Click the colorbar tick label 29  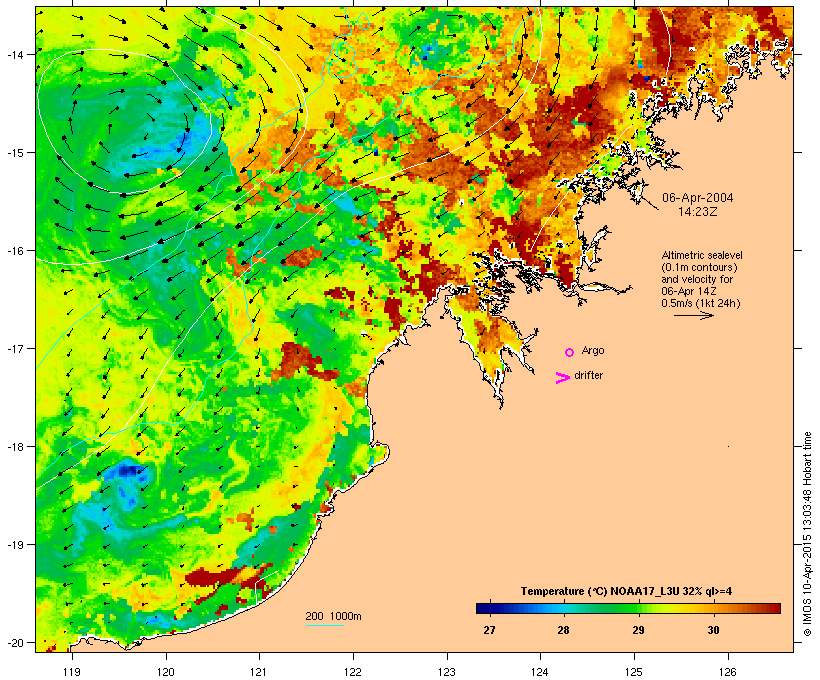638,630
